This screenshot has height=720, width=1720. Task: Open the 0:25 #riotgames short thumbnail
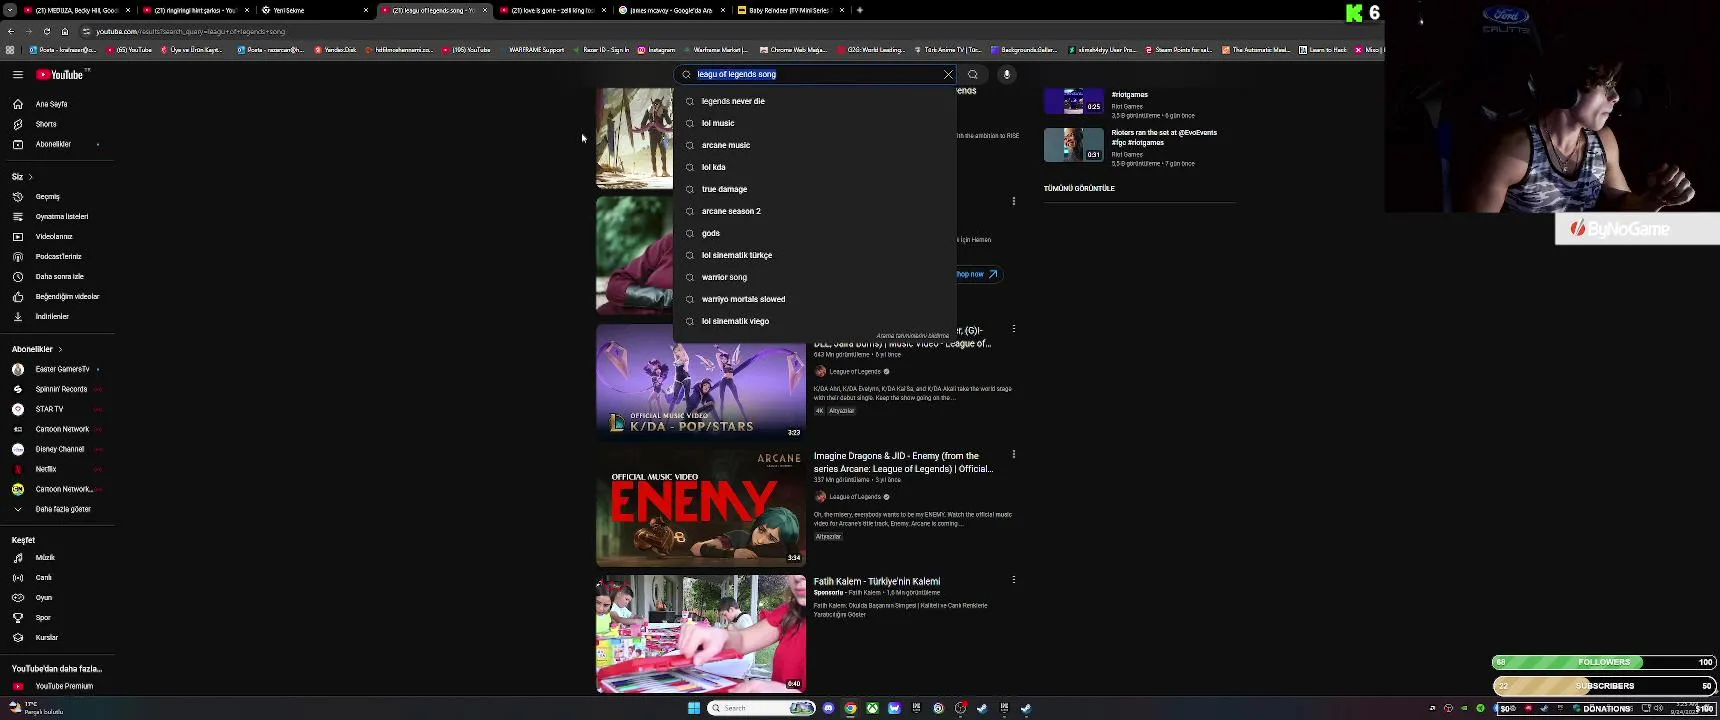click(x=1073, y=100)
